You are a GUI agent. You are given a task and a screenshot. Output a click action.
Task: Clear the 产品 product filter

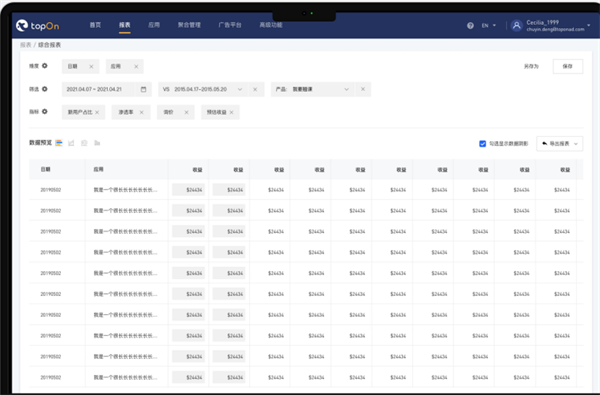[363, 89]
